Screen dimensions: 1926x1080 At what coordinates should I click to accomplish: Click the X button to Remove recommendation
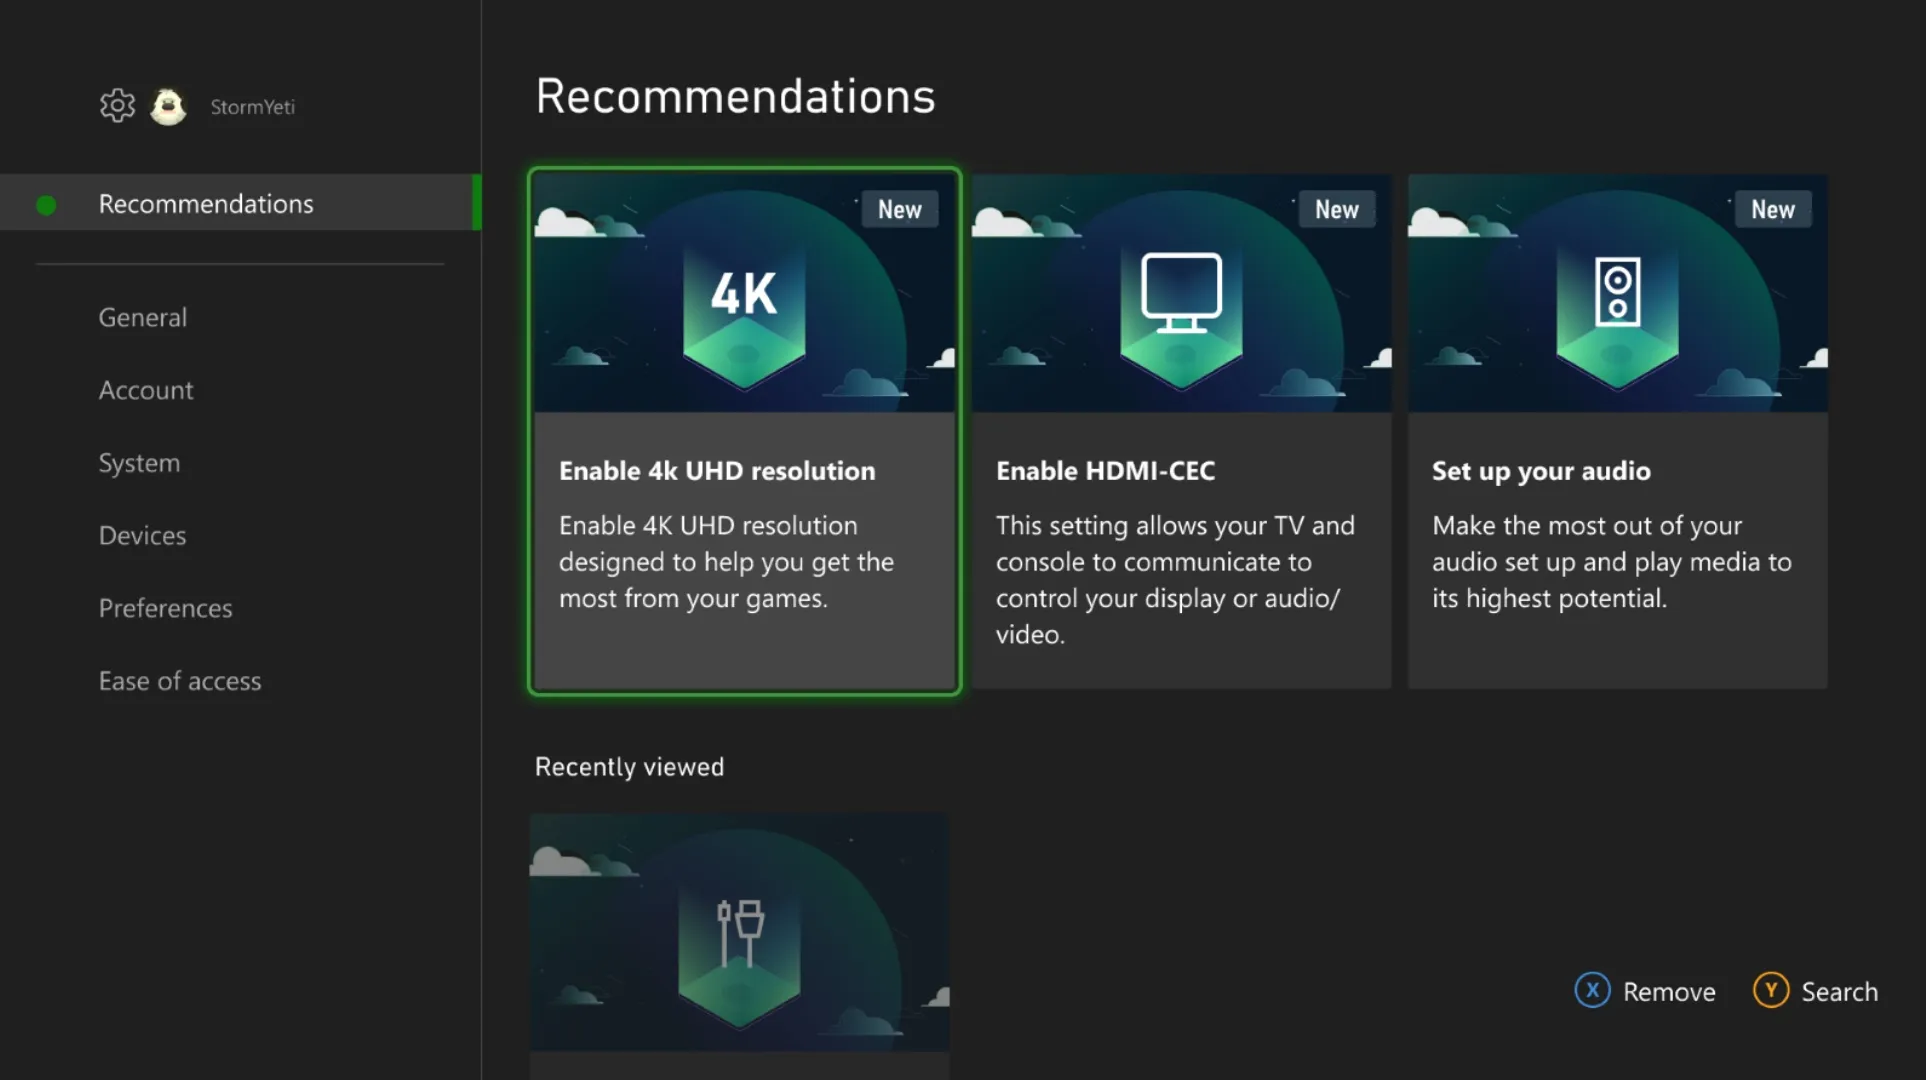click(x=1593, y=990)
